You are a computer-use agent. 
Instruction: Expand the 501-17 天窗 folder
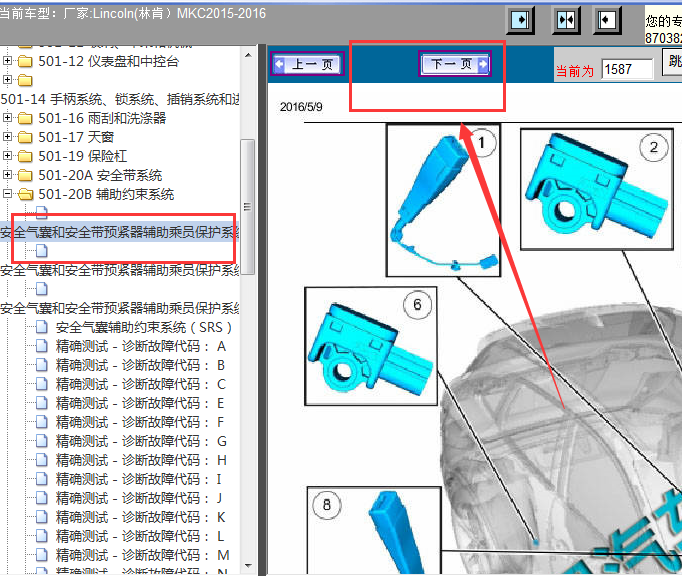[x=7, y=137]
